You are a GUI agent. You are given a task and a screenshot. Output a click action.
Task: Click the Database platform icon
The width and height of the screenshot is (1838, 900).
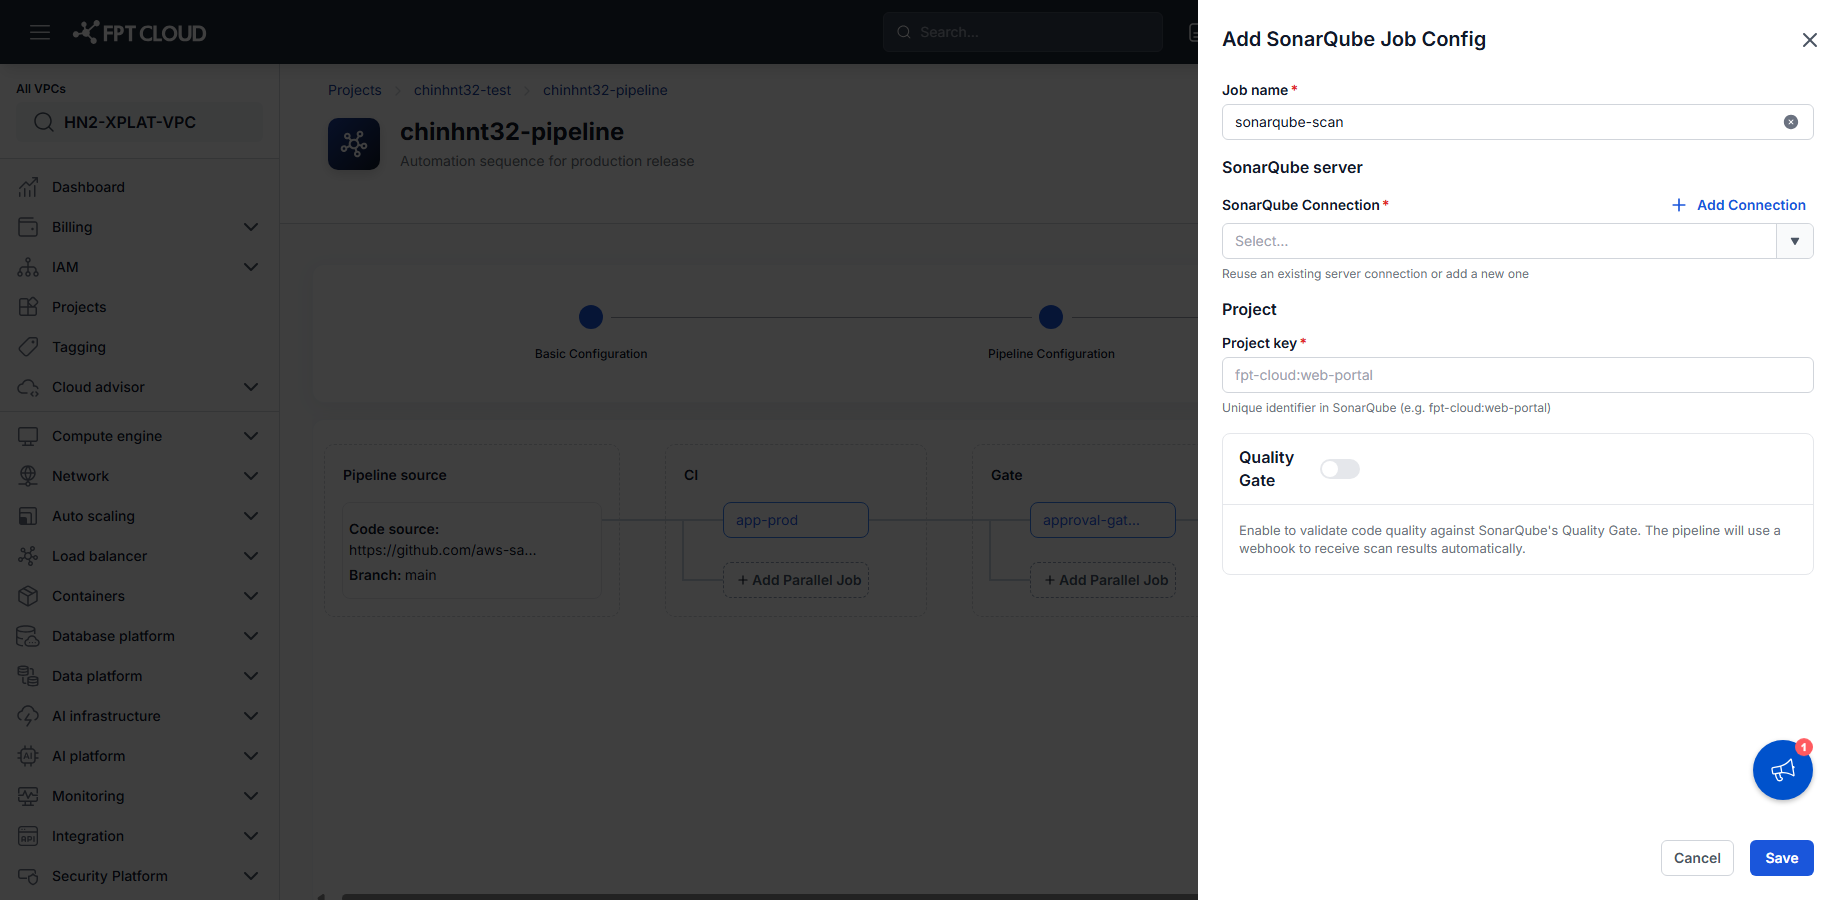28,636
